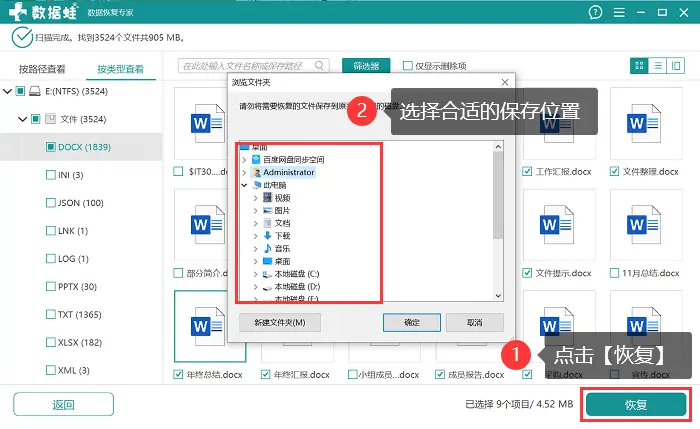Screen dimensions: 700x429
Task: Check the LNK (1) type checkbox
Action: [x=51, y=231]
